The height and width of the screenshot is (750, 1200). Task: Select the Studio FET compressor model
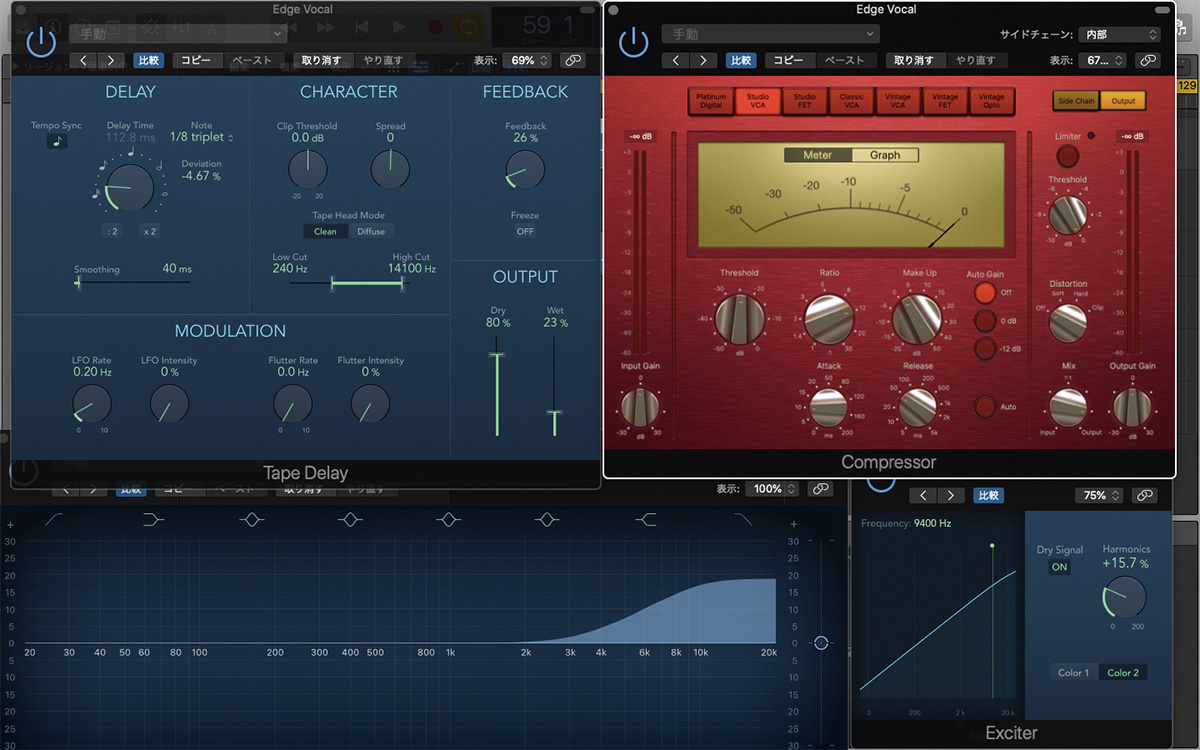(x=805, y=101)
